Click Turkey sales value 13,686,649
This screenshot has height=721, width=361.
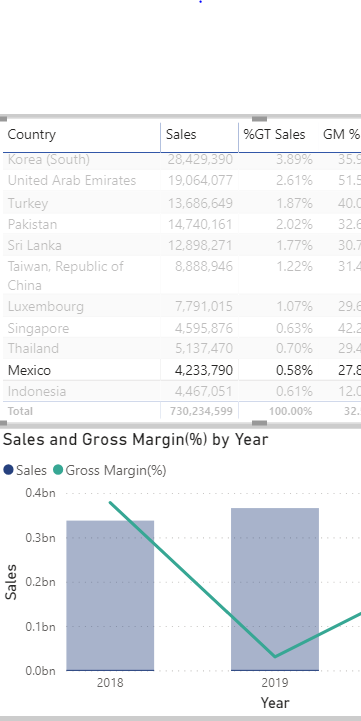pyautogui.click(x=200, y=203)
